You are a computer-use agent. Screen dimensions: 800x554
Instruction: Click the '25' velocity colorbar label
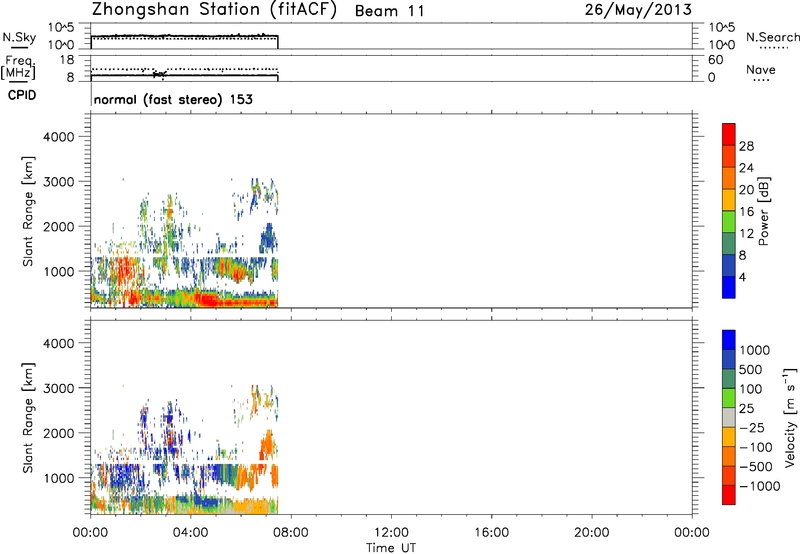[746, 408]
